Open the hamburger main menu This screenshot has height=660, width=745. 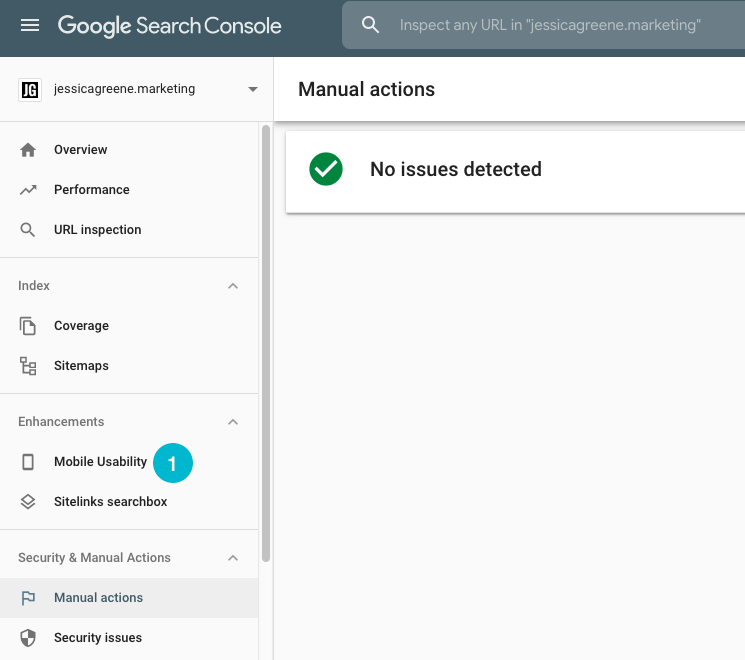(30, 25)
